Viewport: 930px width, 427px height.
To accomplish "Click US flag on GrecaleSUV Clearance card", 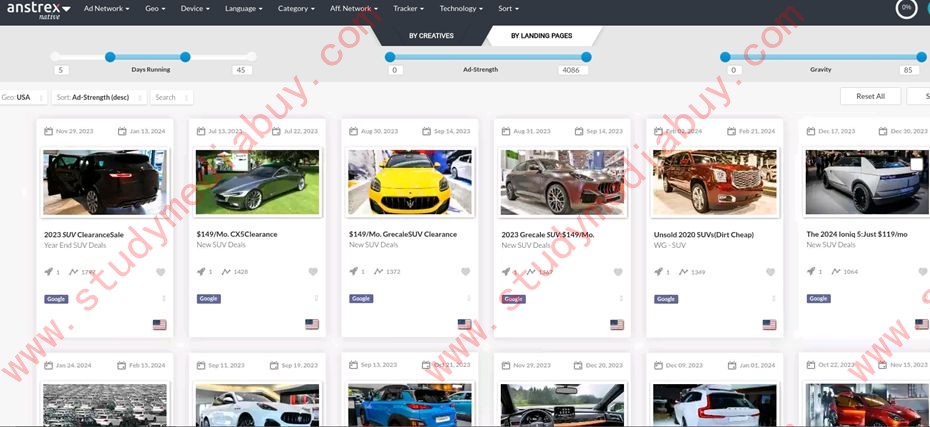I will coord(464,324).
